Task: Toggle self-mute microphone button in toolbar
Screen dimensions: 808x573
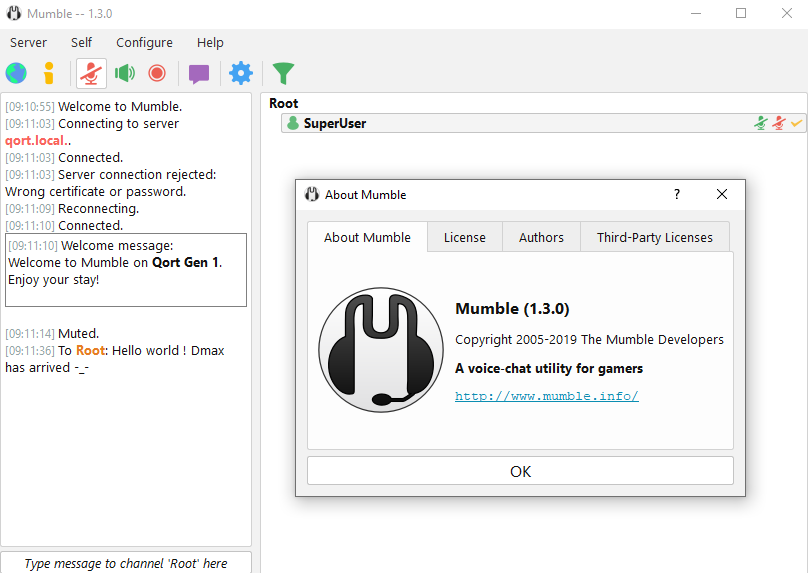Action: 91,73
